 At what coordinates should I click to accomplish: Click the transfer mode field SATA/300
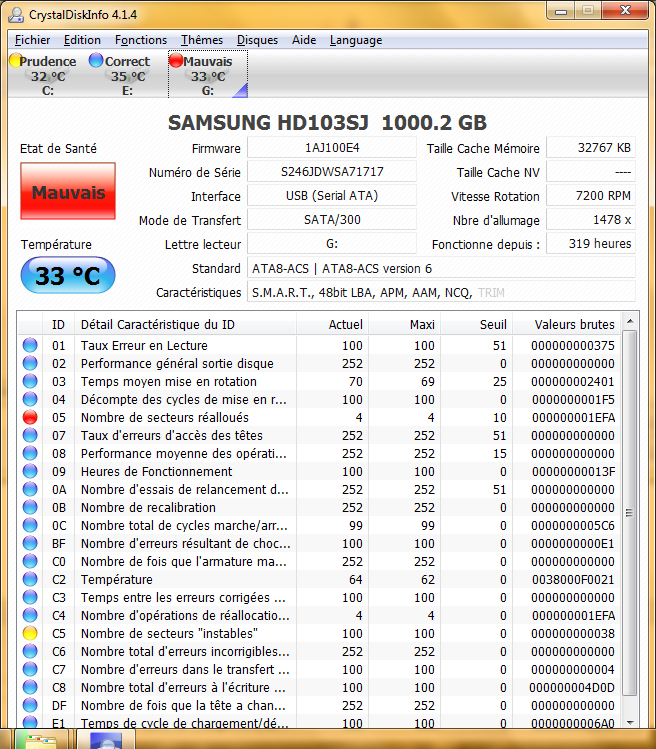tap(332, 220)
